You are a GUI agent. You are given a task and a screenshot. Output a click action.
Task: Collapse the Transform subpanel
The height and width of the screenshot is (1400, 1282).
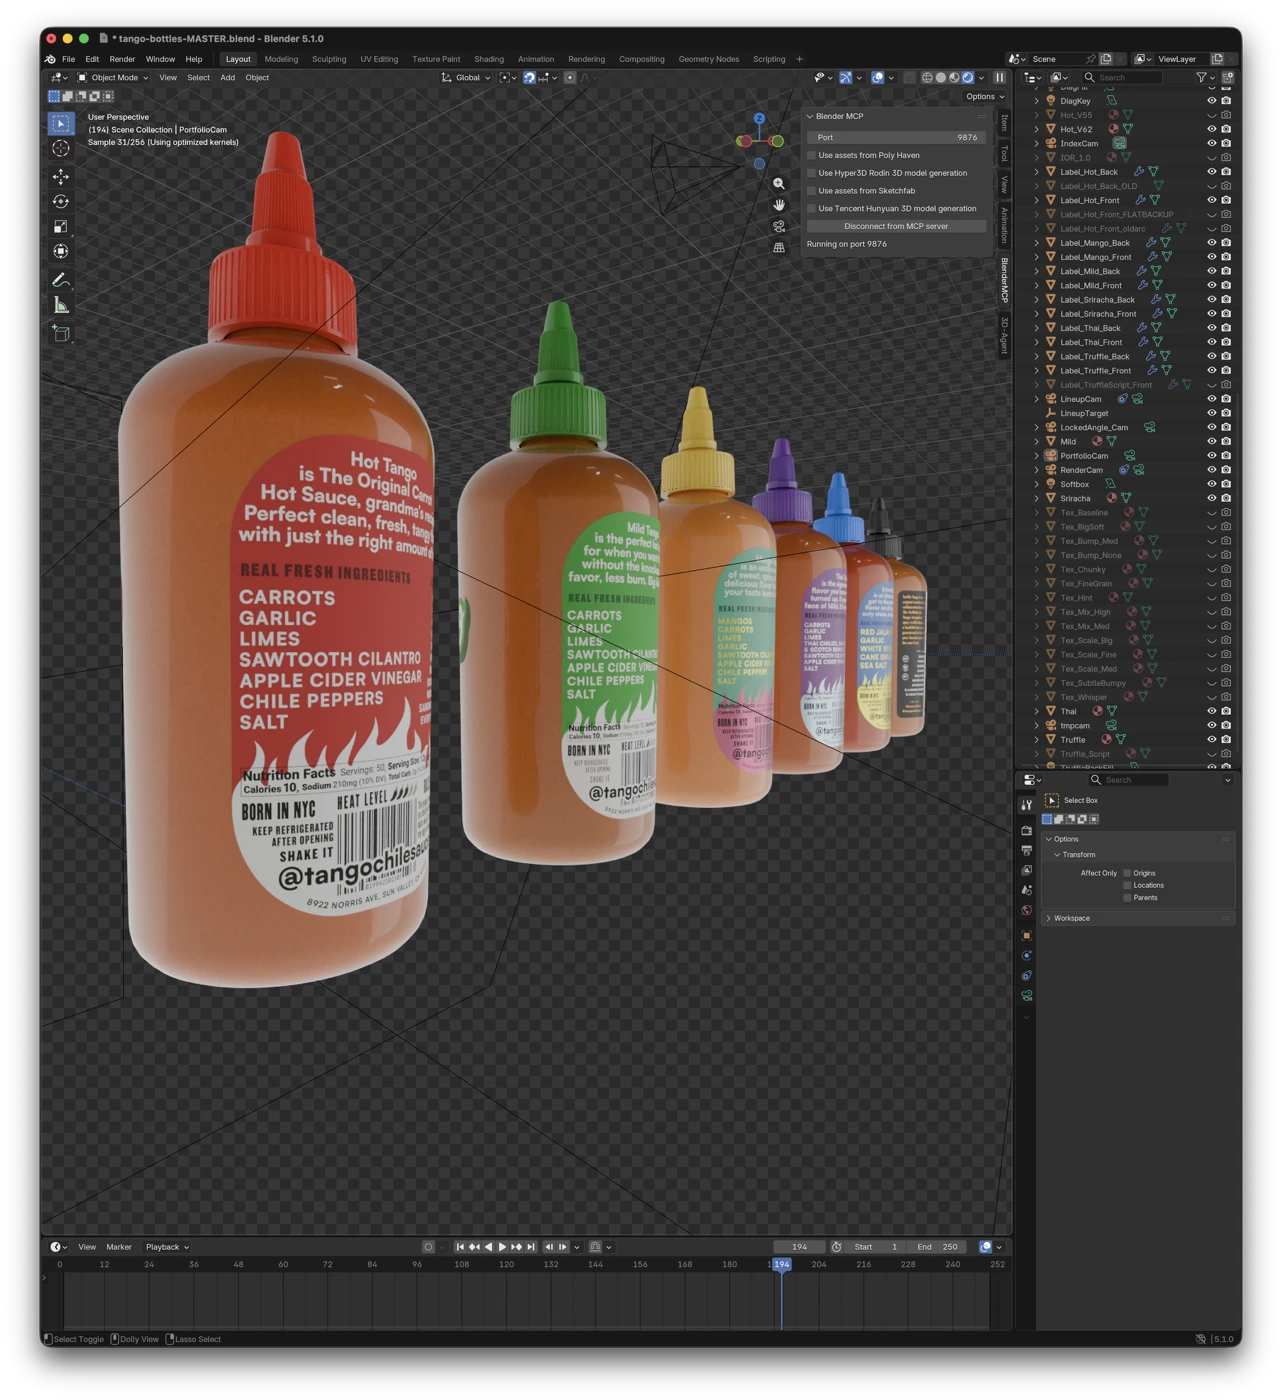click(x=1057, y=855)
